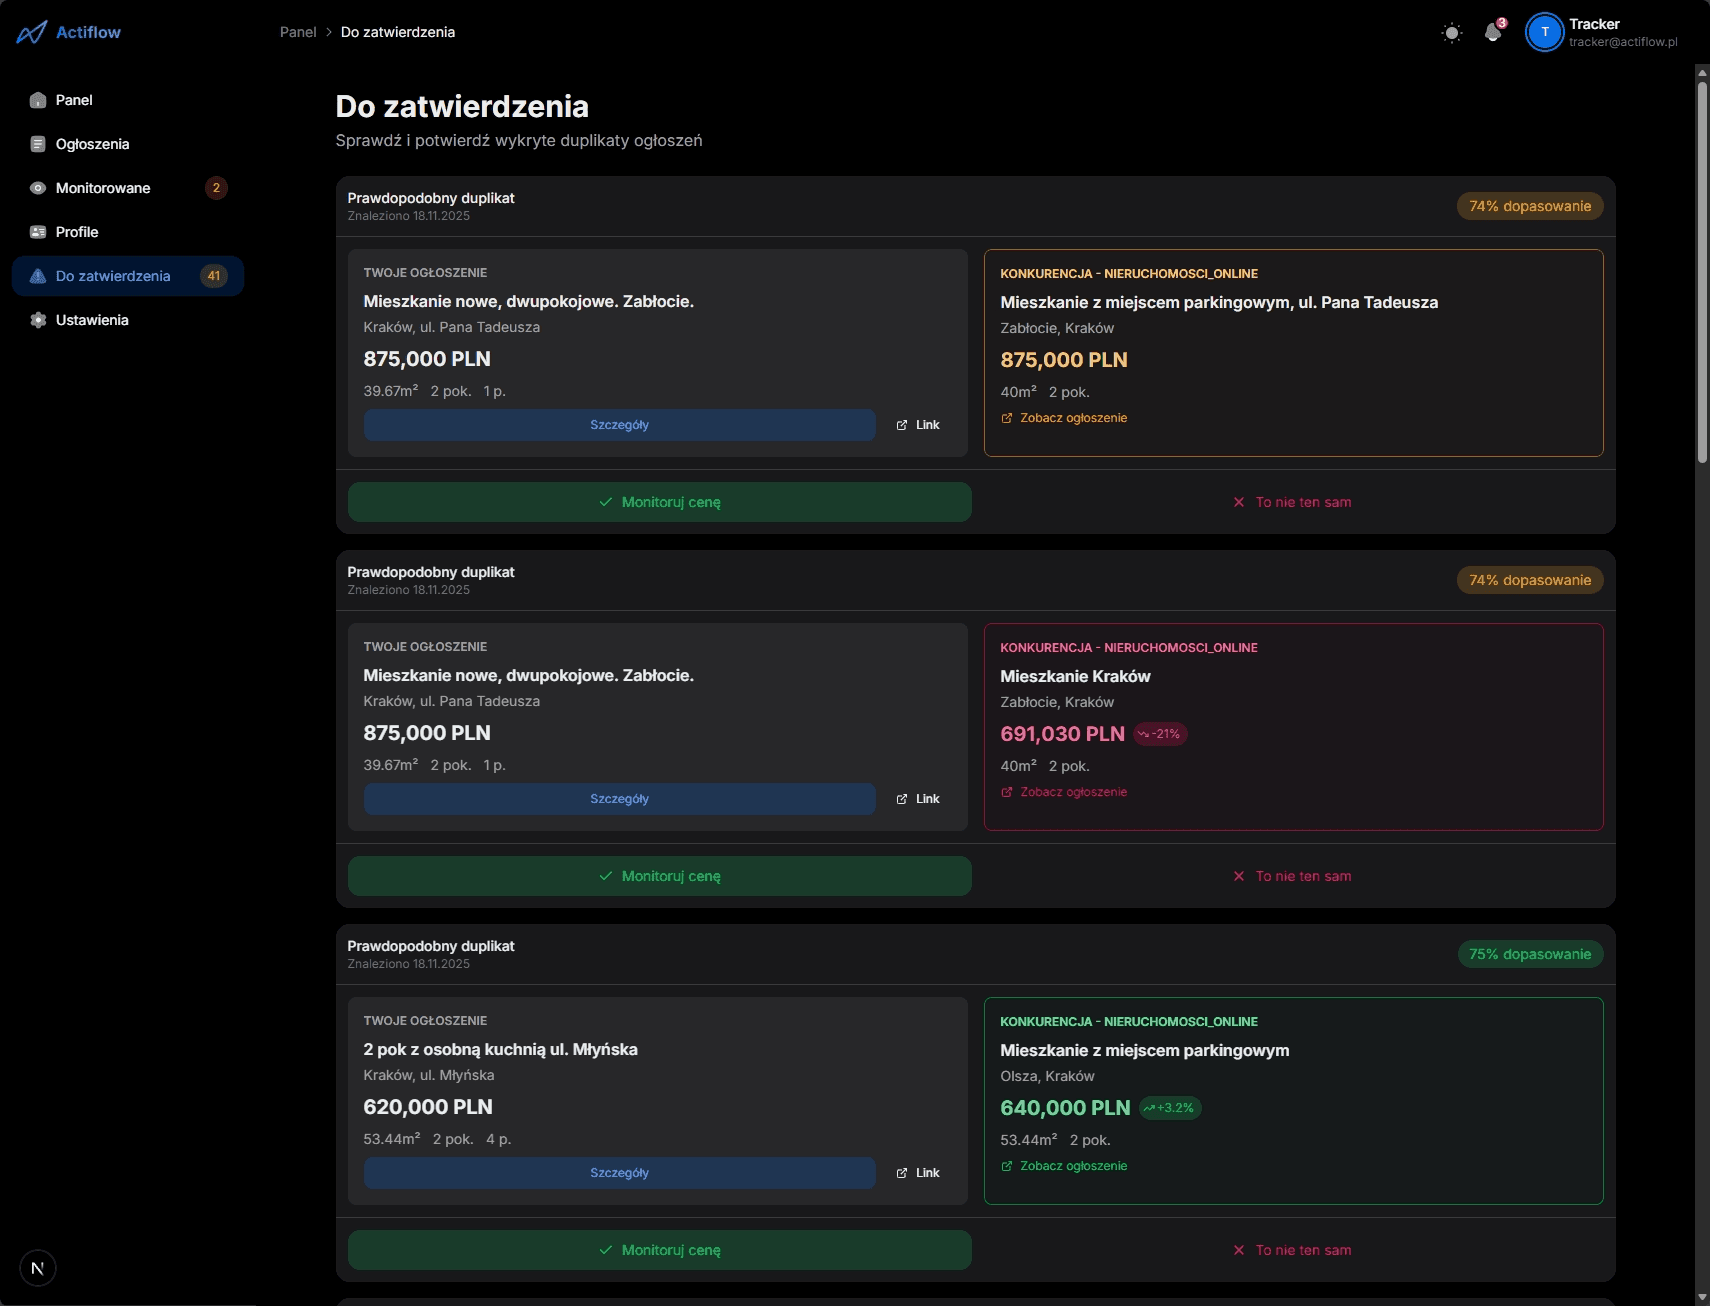
Task: Click Monitoruj cenę on the first duplicate
Action: (658, 501)
